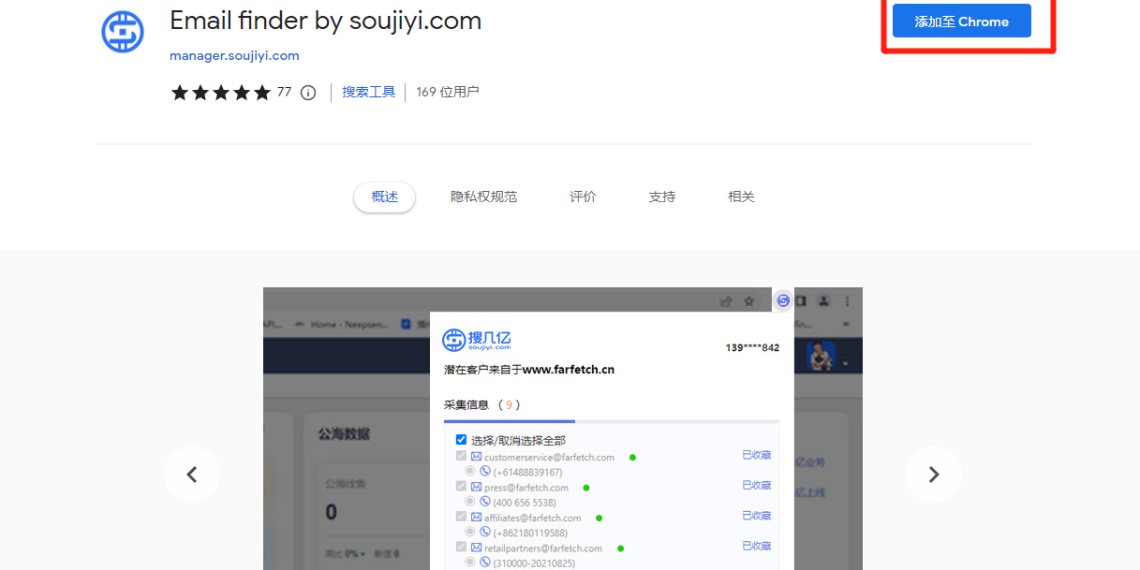This screenshot has width=1140, height=570.
Task: Toggle checkbox for press@farfetch.com
Action: click(461, 486)
